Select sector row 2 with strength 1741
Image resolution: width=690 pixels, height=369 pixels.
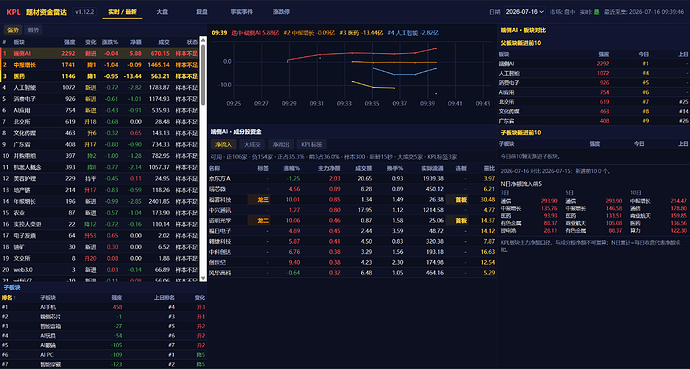[100, 65]
